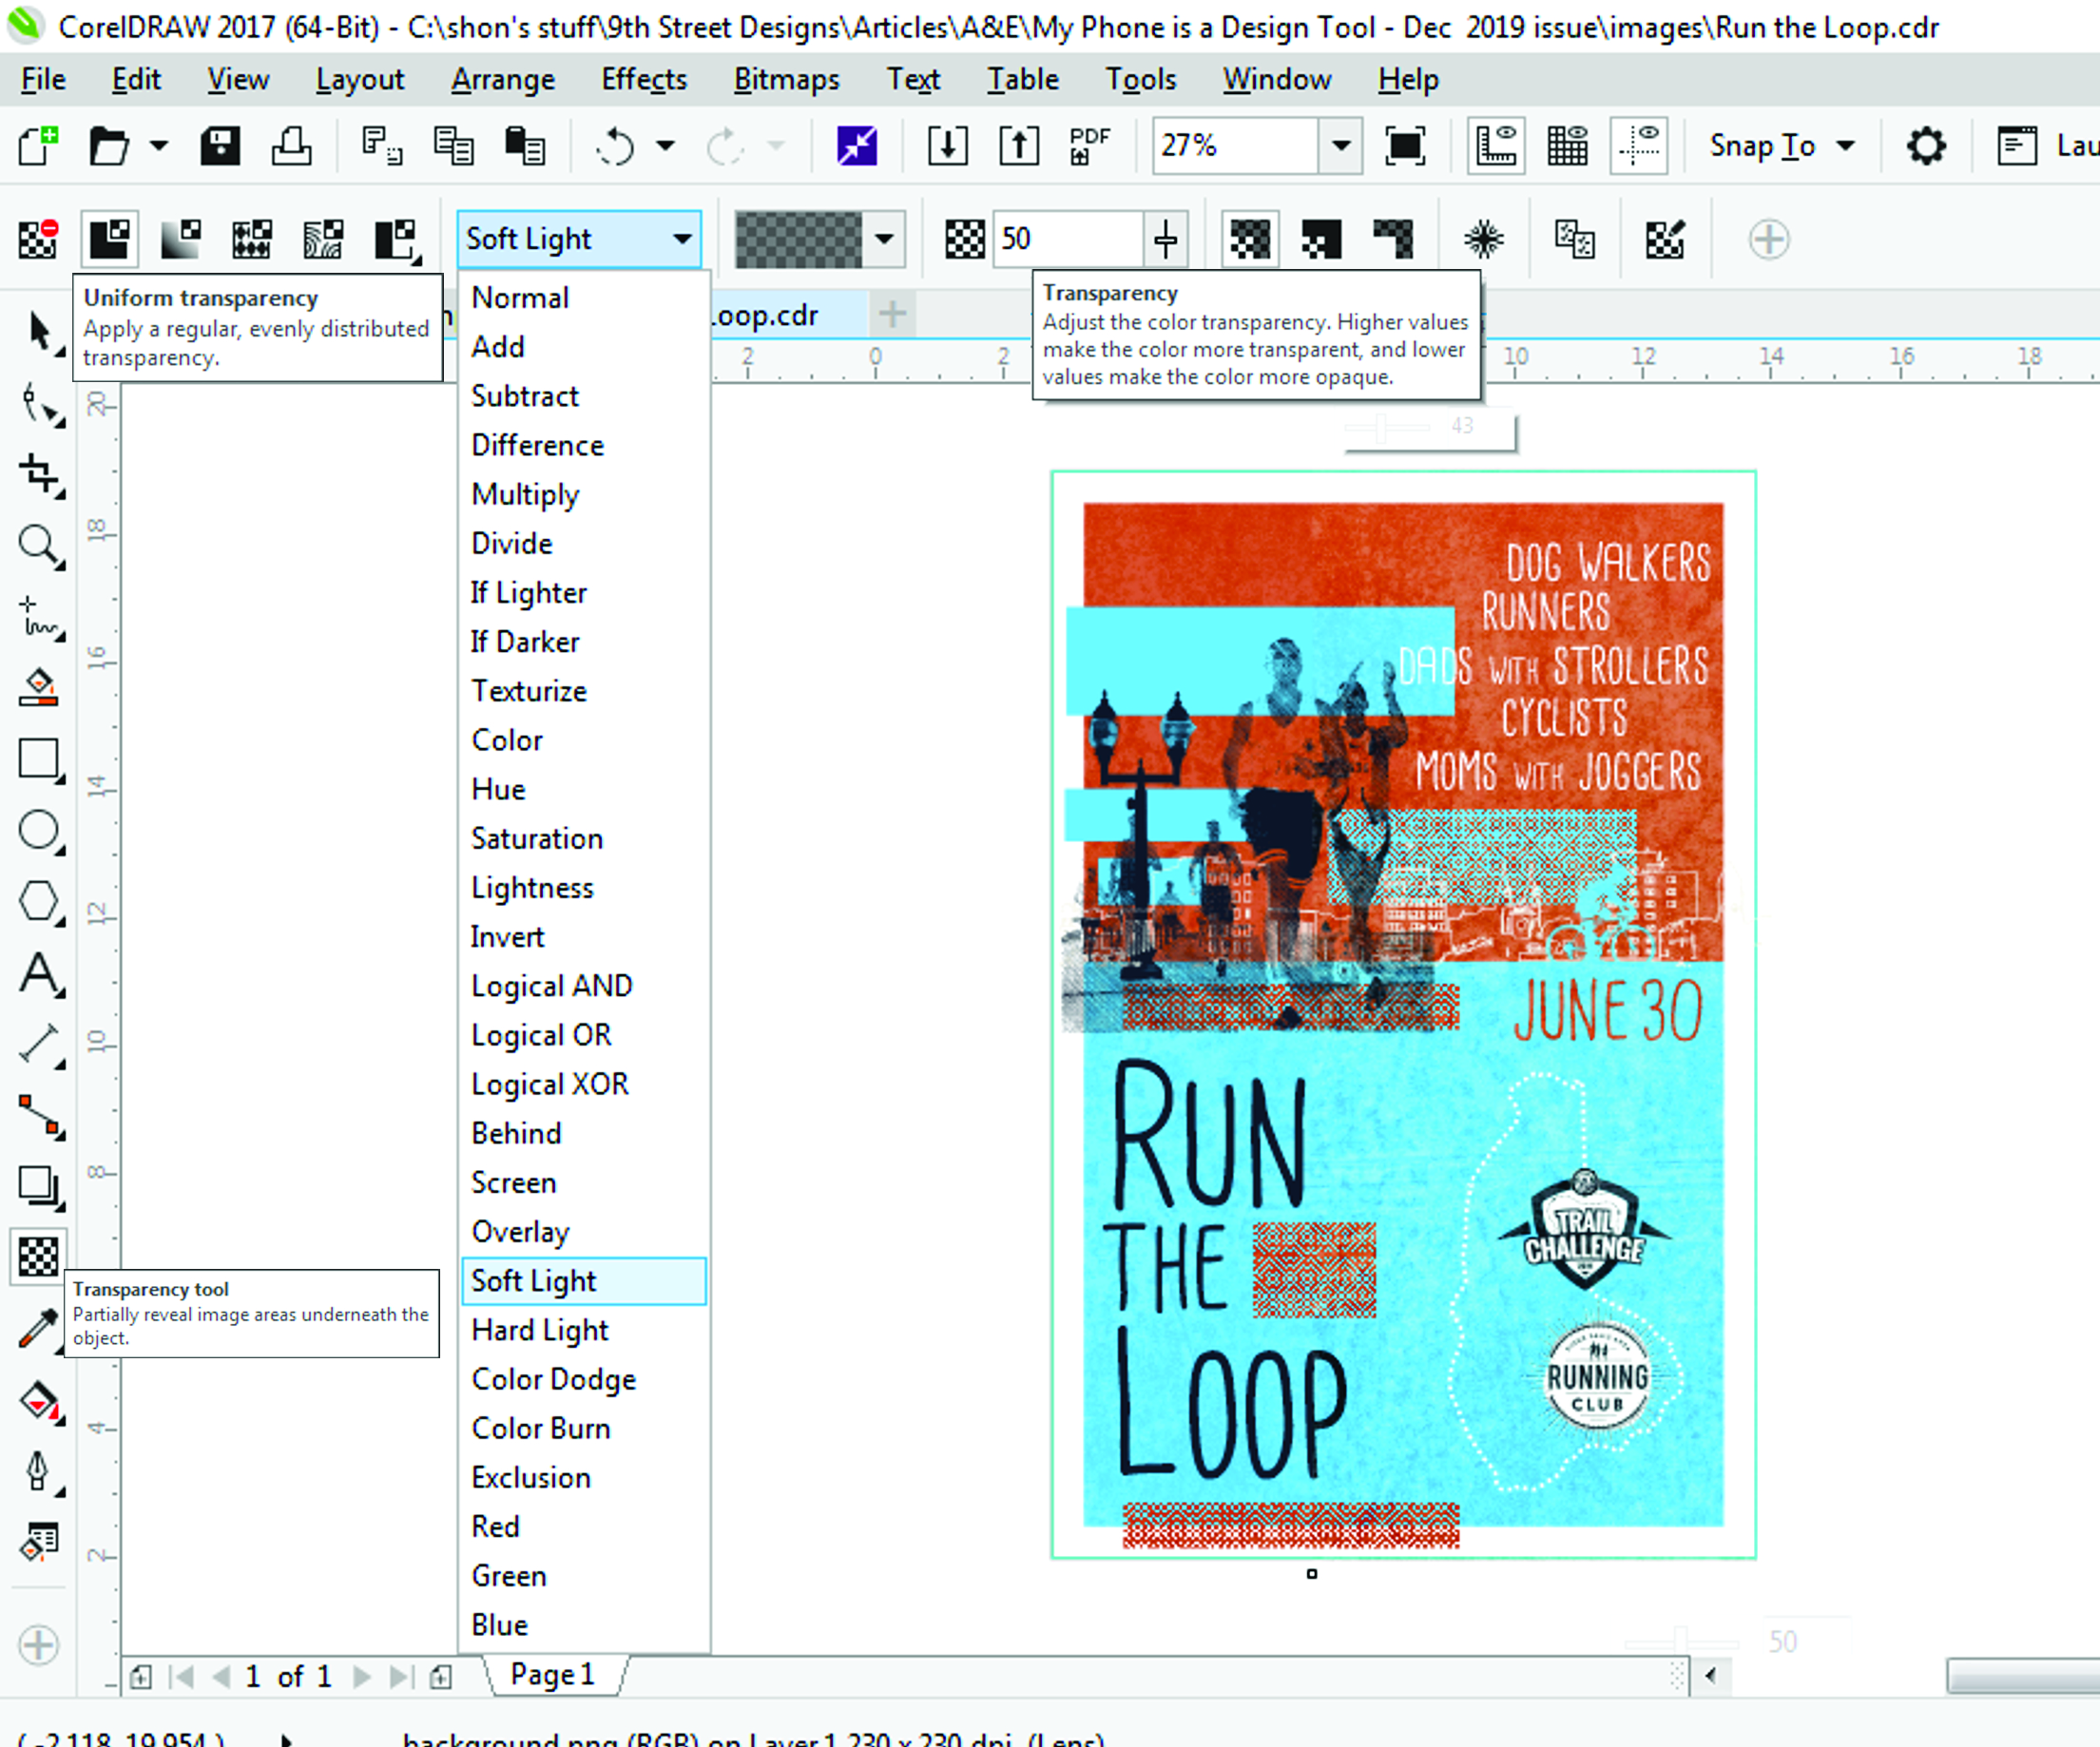The width and height of the screenshot is (2100, 1747).
Task: Open the transparency picker dropdown arrow
Action: coord(884,239)
